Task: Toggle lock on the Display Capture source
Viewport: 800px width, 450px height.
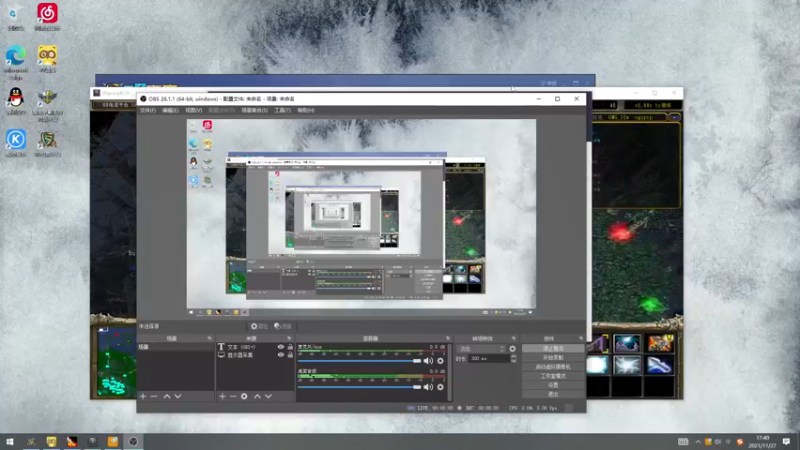Action: [x=290, y=355]
